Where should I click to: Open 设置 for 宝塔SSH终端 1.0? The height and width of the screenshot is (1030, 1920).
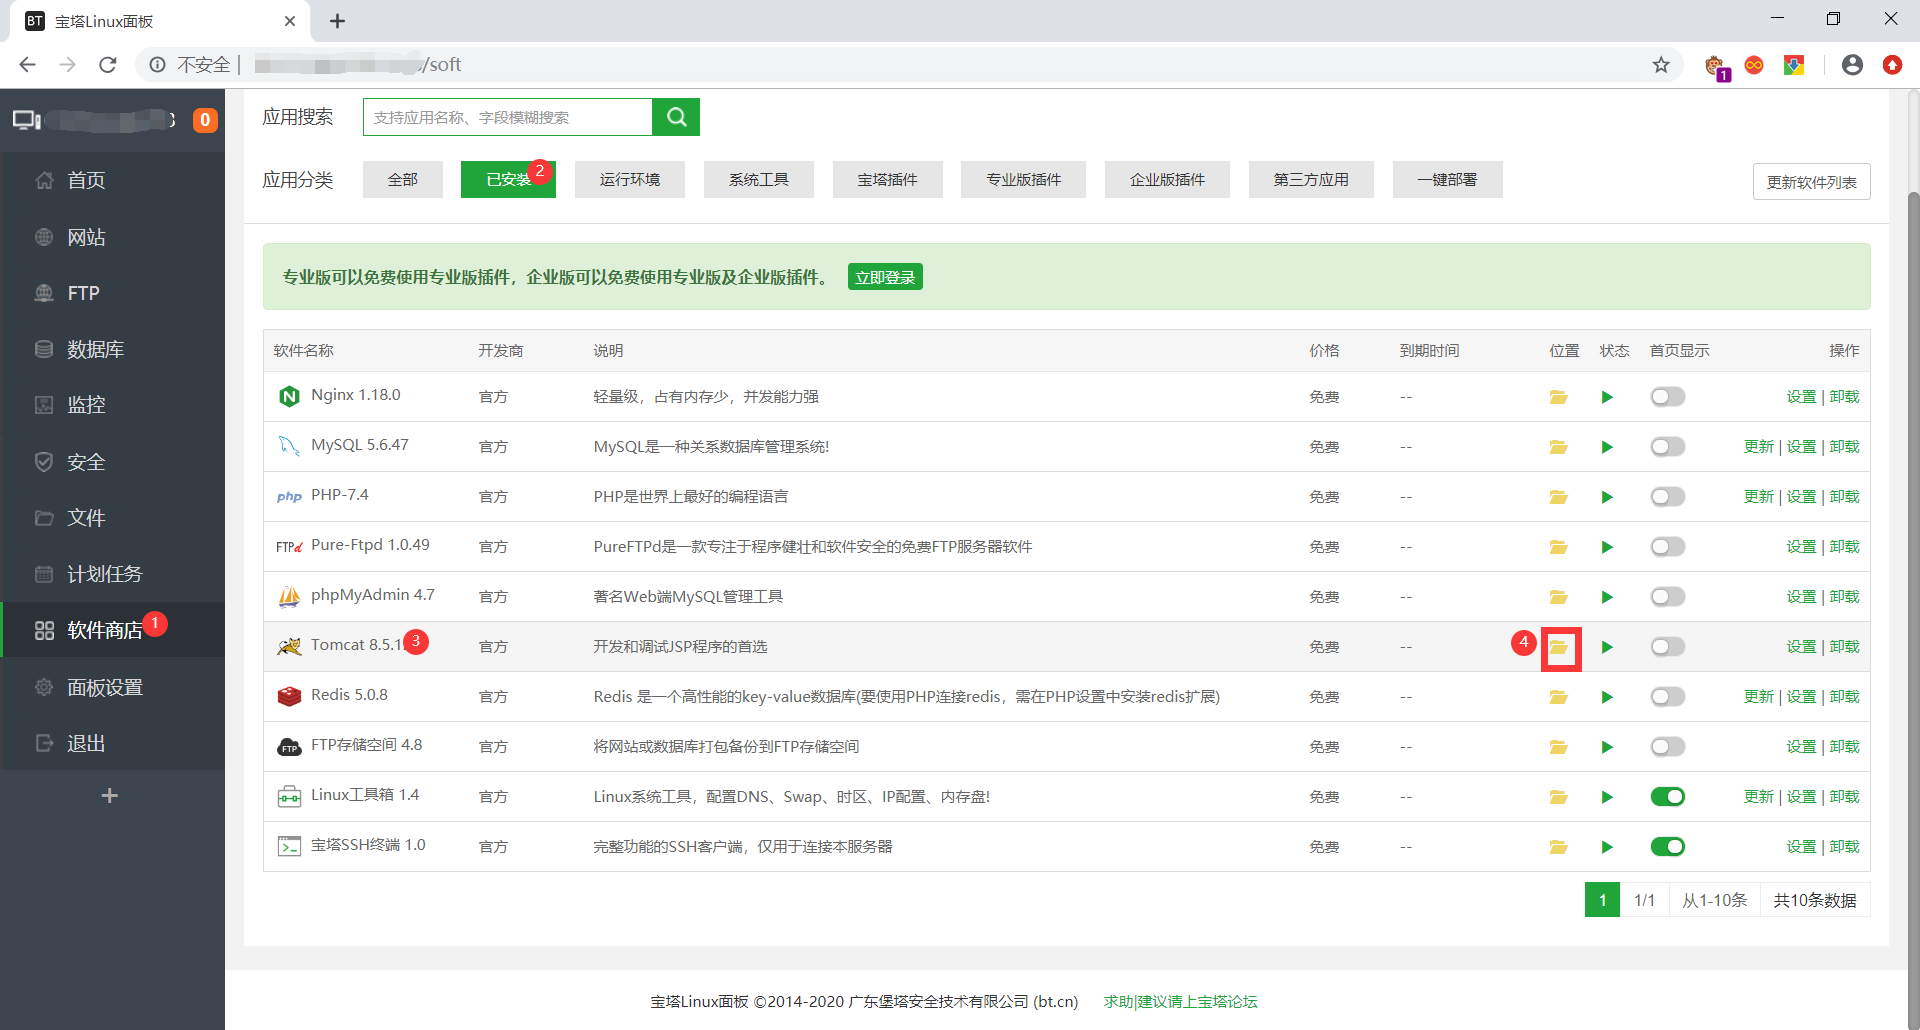point(1801,847)
